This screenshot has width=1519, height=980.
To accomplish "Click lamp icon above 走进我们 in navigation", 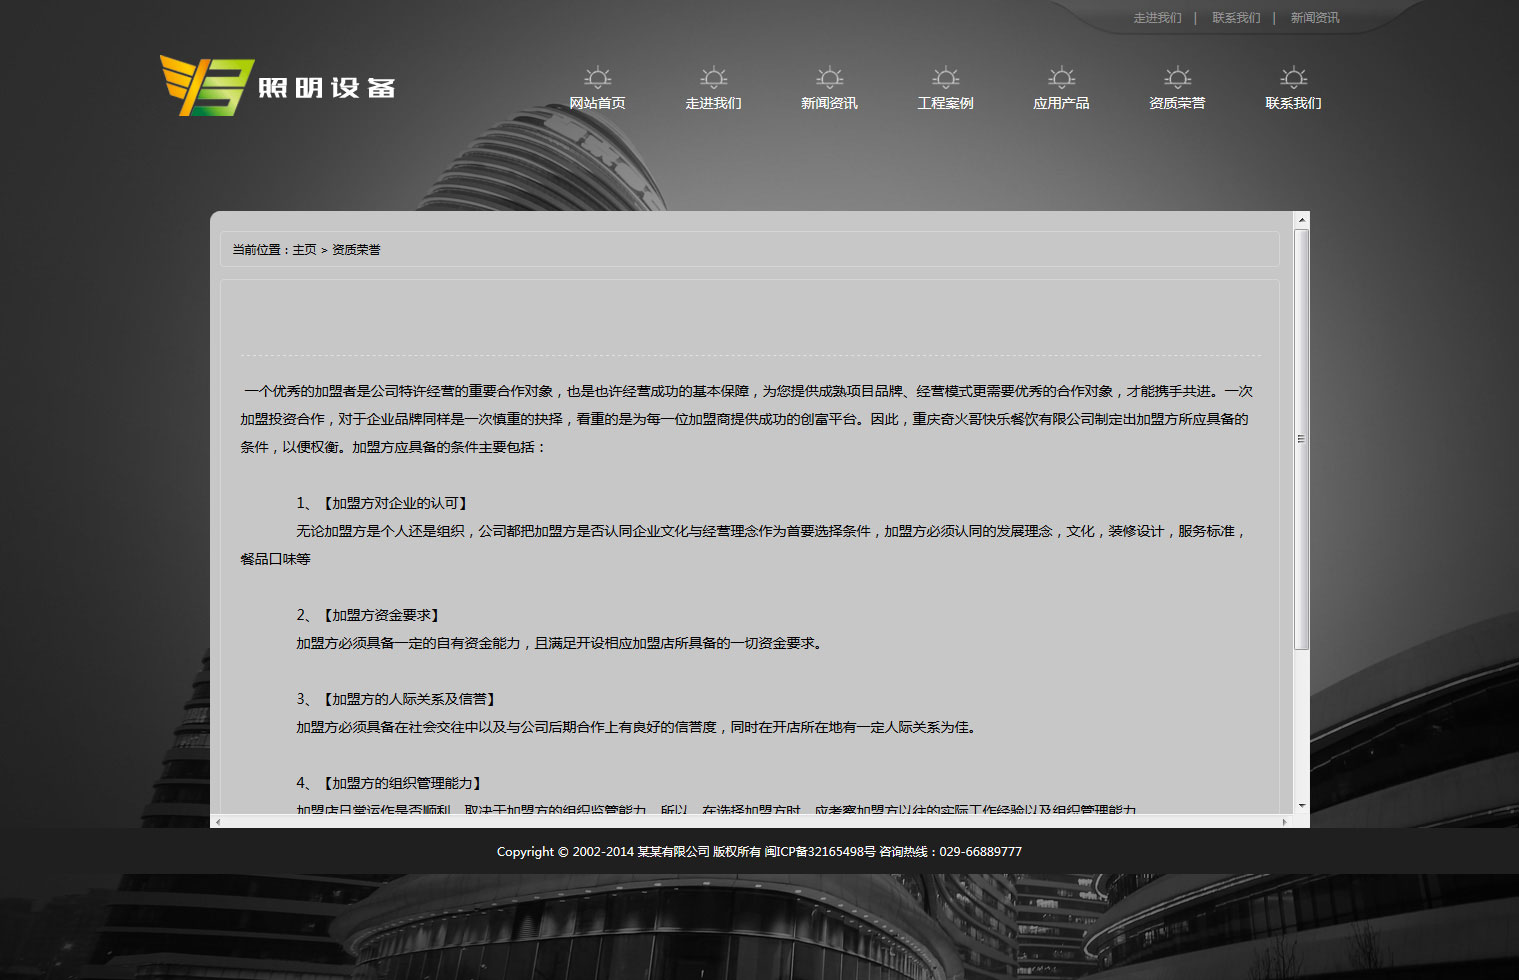I will (713, 78).
